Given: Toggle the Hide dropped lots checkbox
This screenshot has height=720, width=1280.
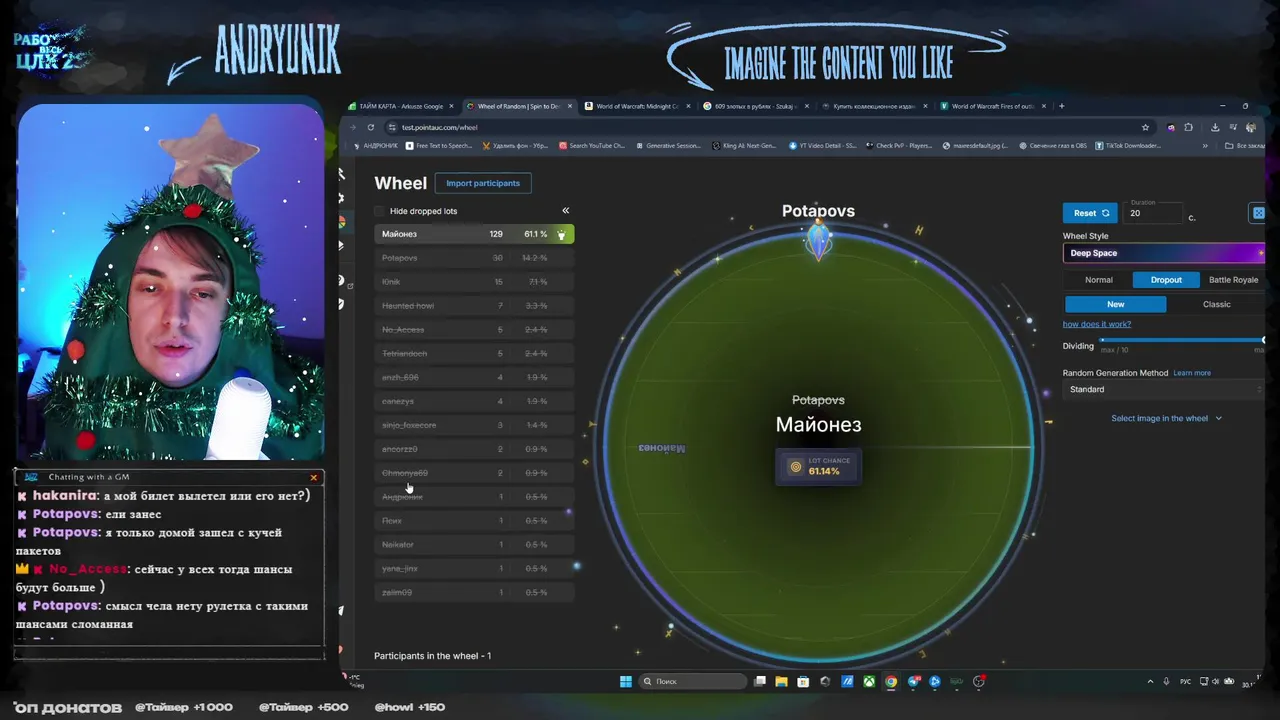Looking at the screenshot, I should (x=379, y=211).
